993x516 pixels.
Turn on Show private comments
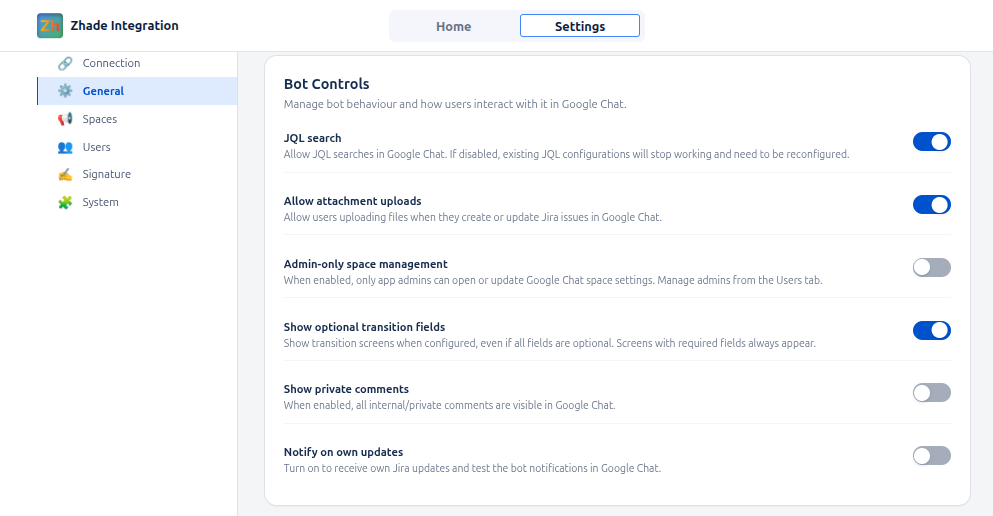(x=931, y=392)
